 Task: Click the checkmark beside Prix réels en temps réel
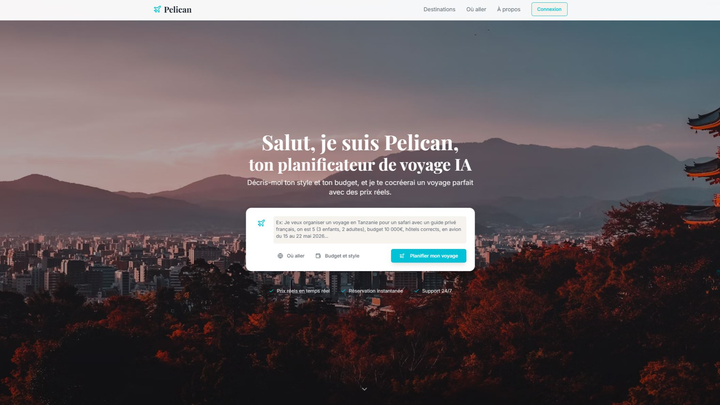271,291
